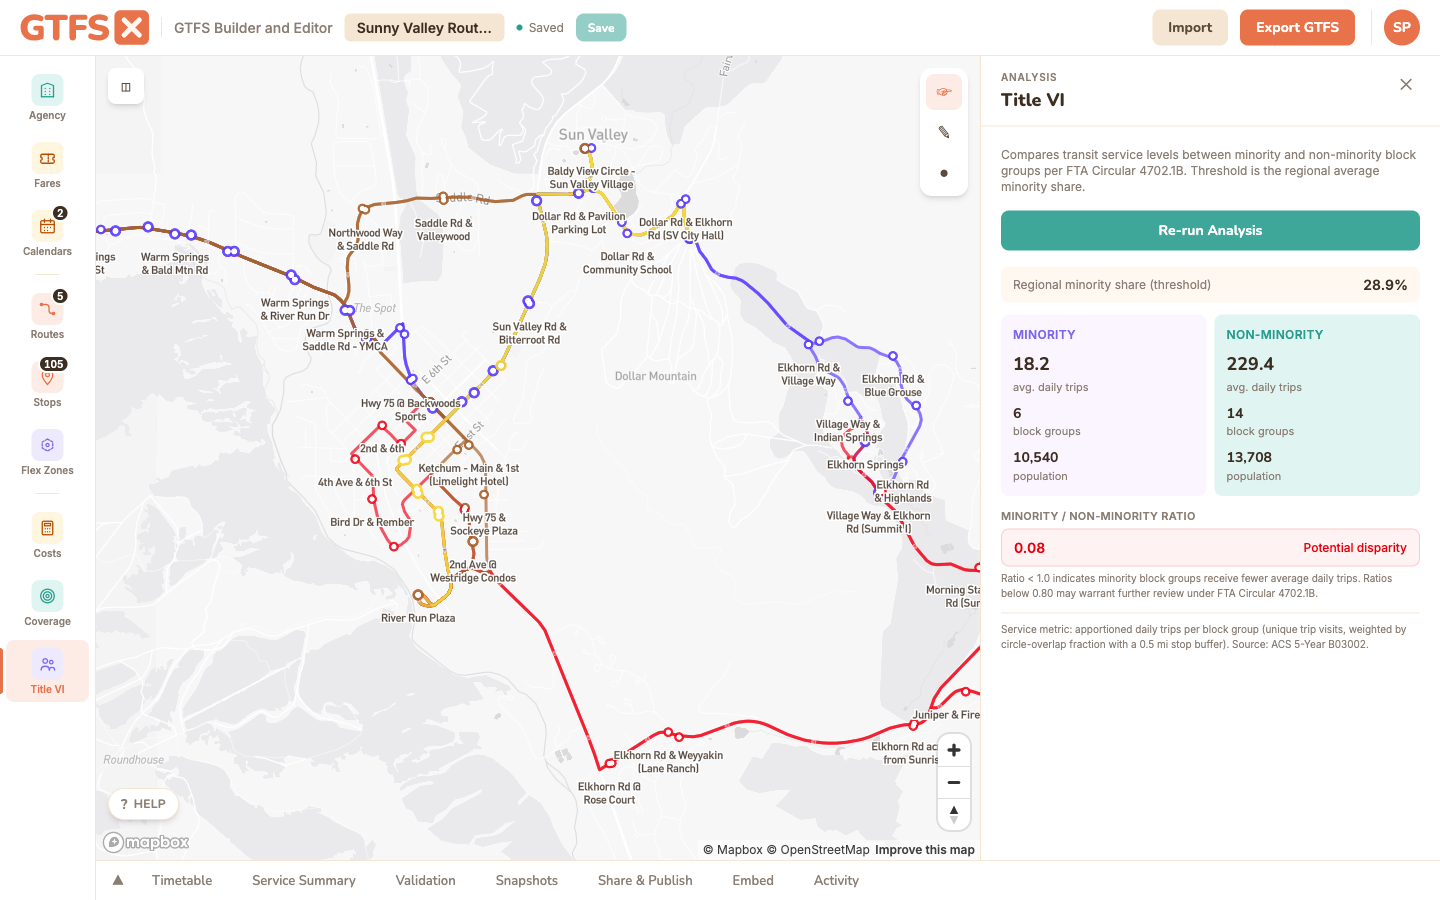Image resolution: width=1440 pixels, height=900 pixels.
Task: Open the Coverage analysis
Action: [x=47, y=604]
